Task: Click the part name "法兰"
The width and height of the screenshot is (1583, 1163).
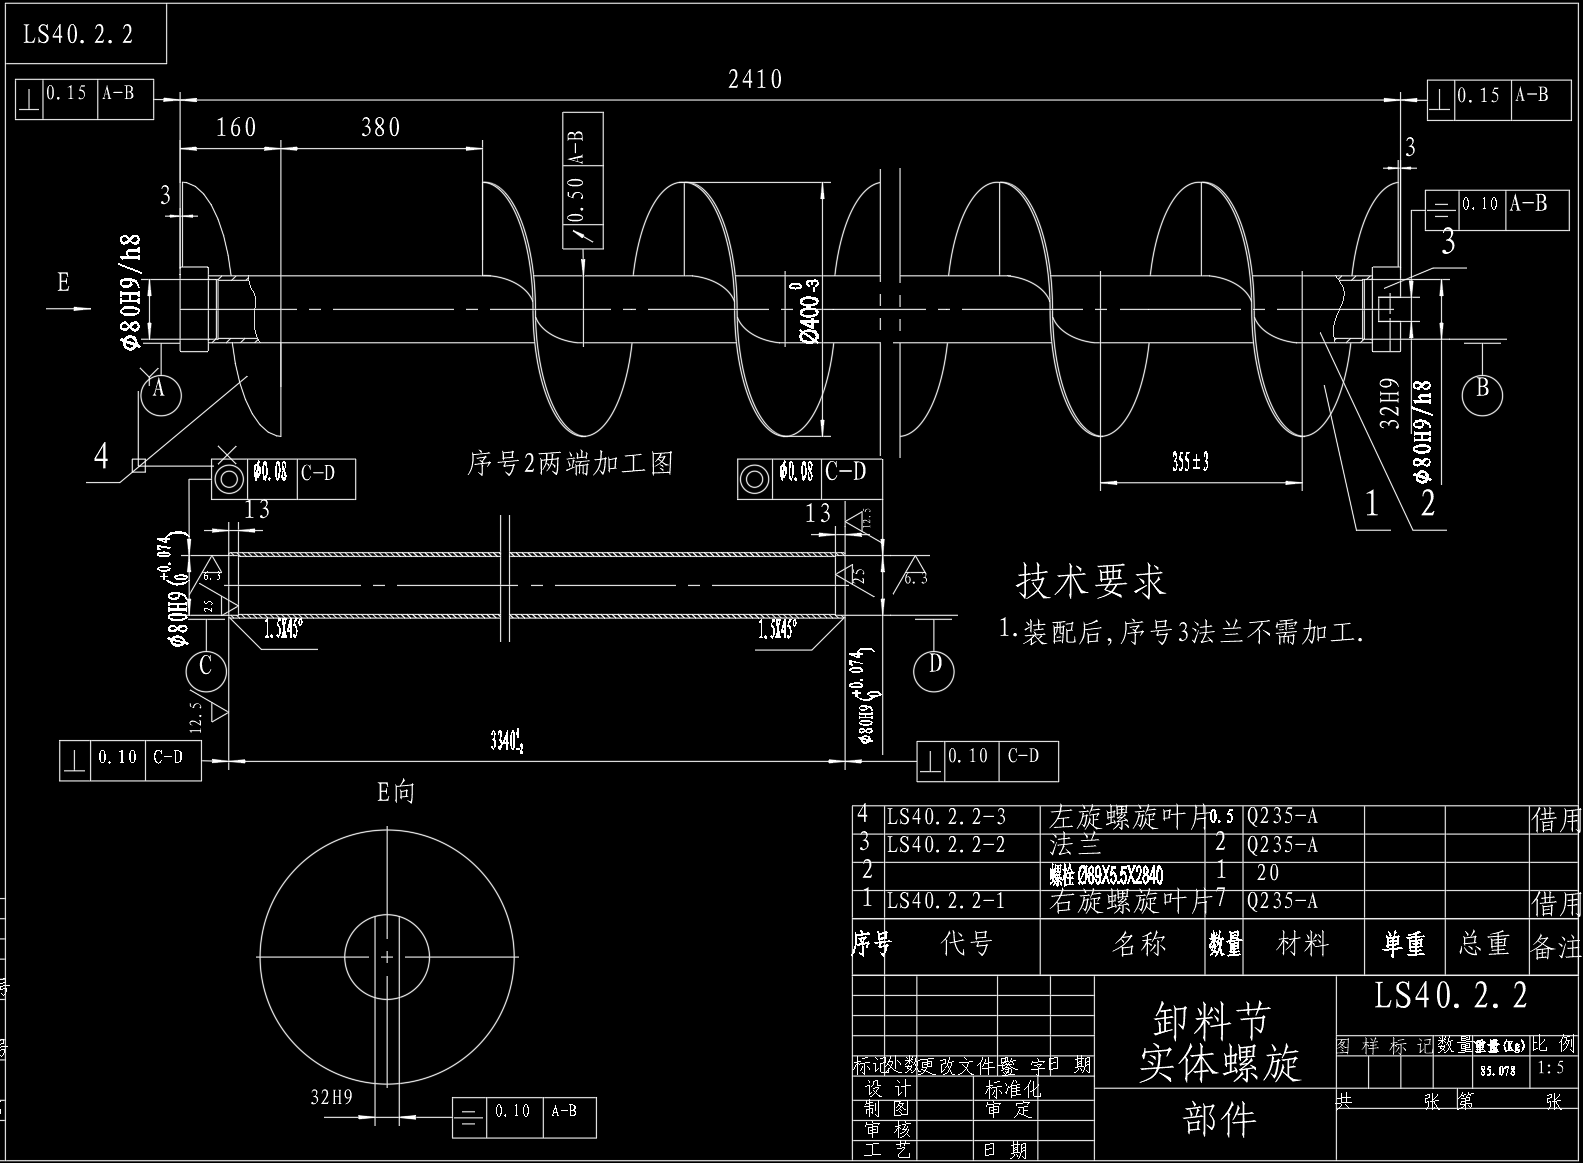Action: (x=1074, y=845)
